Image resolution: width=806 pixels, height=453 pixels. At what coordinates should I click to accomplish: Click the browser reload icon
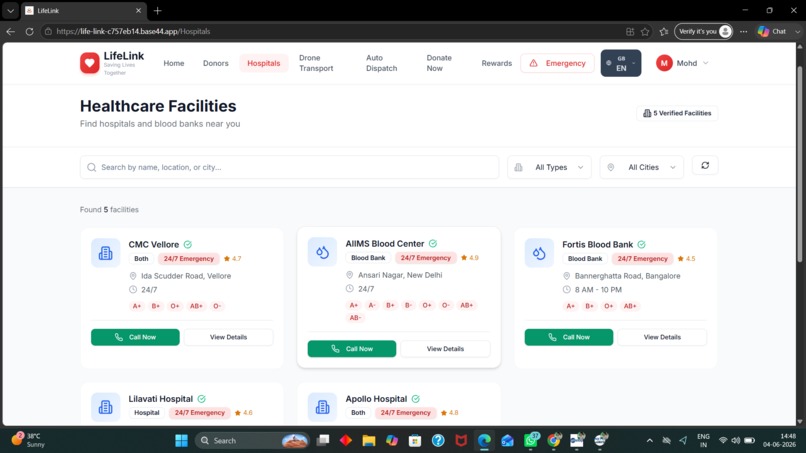[29, 31]
